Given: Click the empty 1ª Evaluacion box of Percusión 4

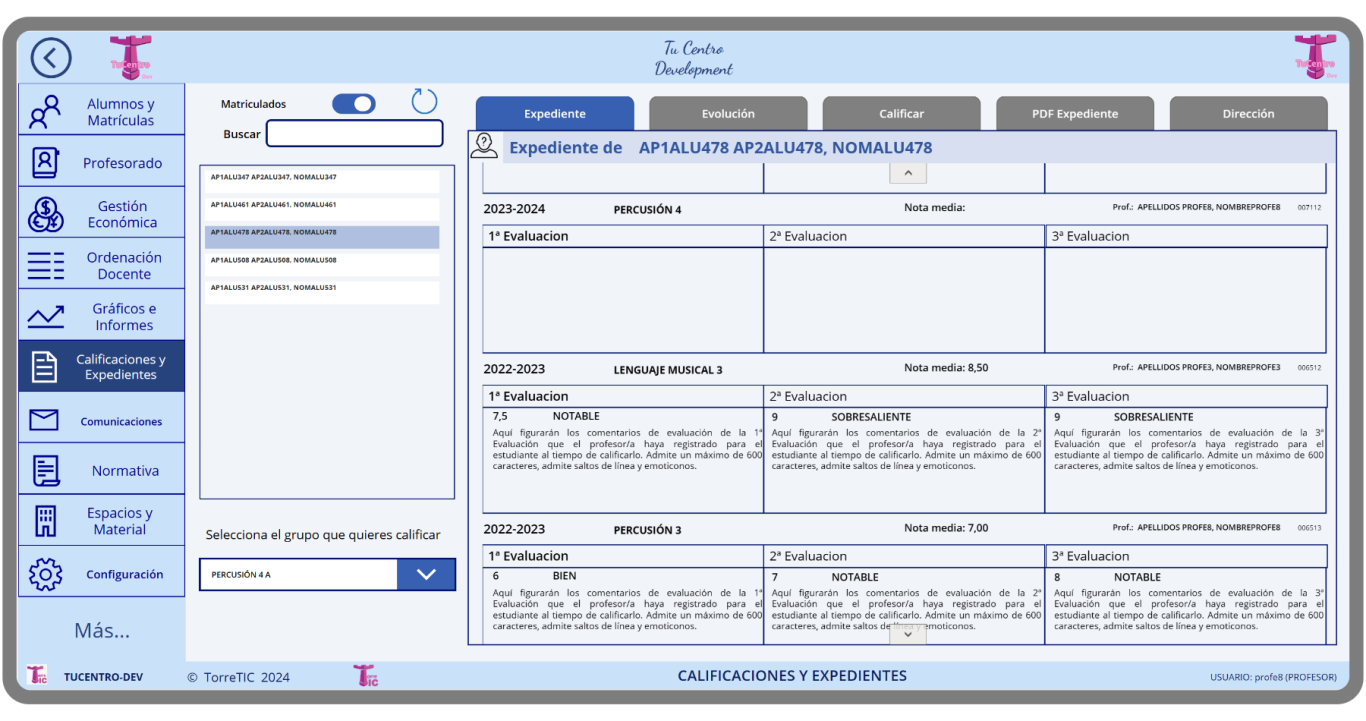Looking at the screenshot, I should pyautogui.click(x=623, y=300).
